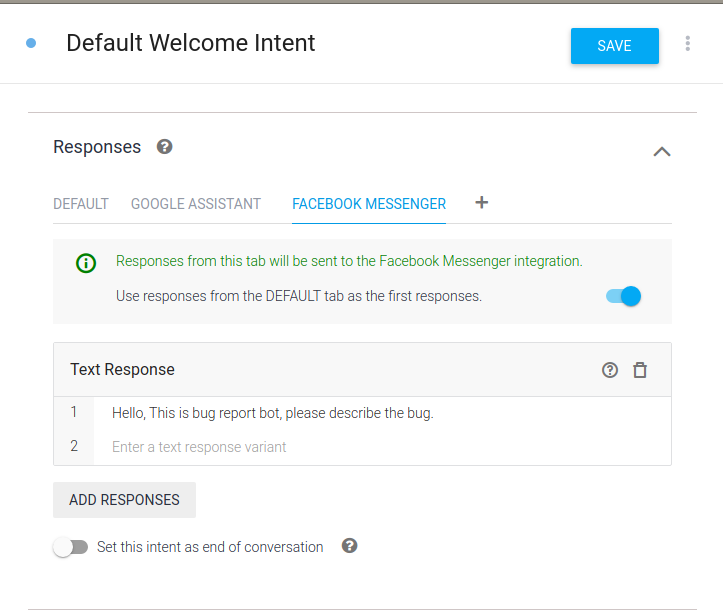This screenshot has height=614, width=723.
Task: Open the GOOGLE ASSISTANT tab
Action: point(196,204)
